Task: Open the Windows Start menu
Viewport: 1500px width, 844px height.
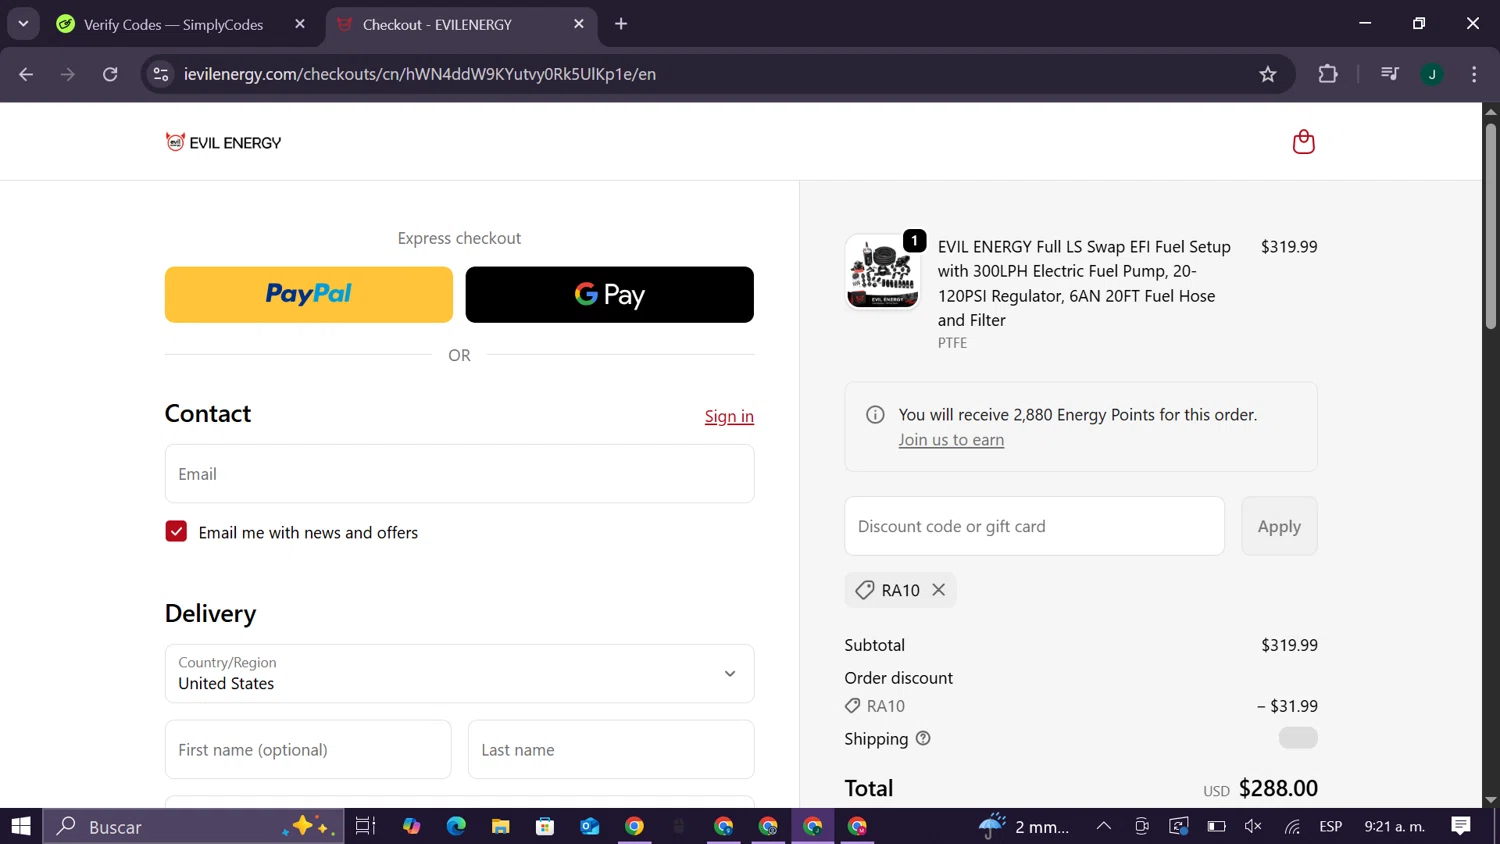Action: click(21, 826)
